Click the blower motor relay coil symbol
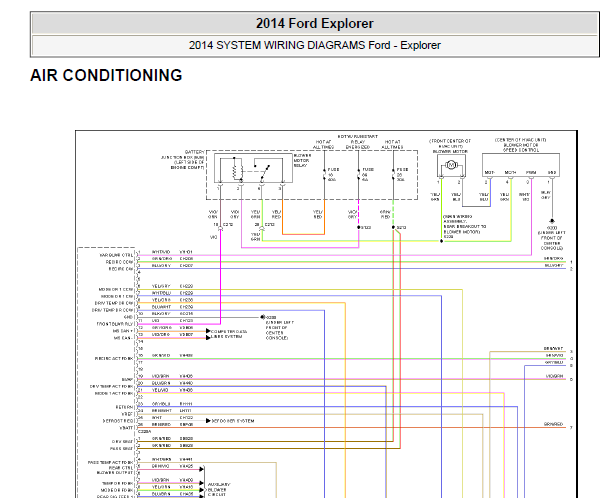 (x=237, y=170)
